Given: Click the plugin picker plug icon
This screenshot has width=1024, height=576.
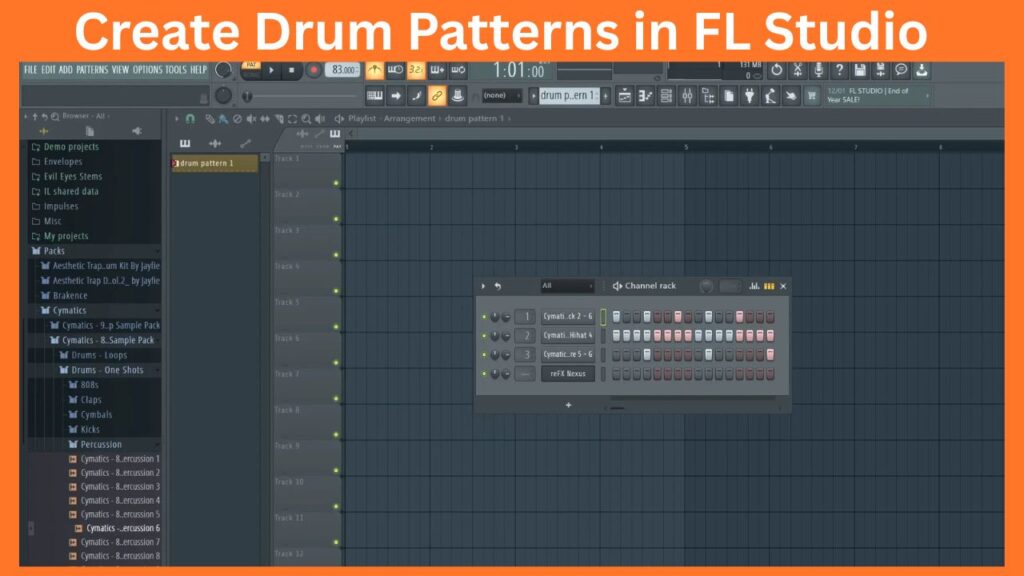Looking at the screenshot, I should click(750, 96).
